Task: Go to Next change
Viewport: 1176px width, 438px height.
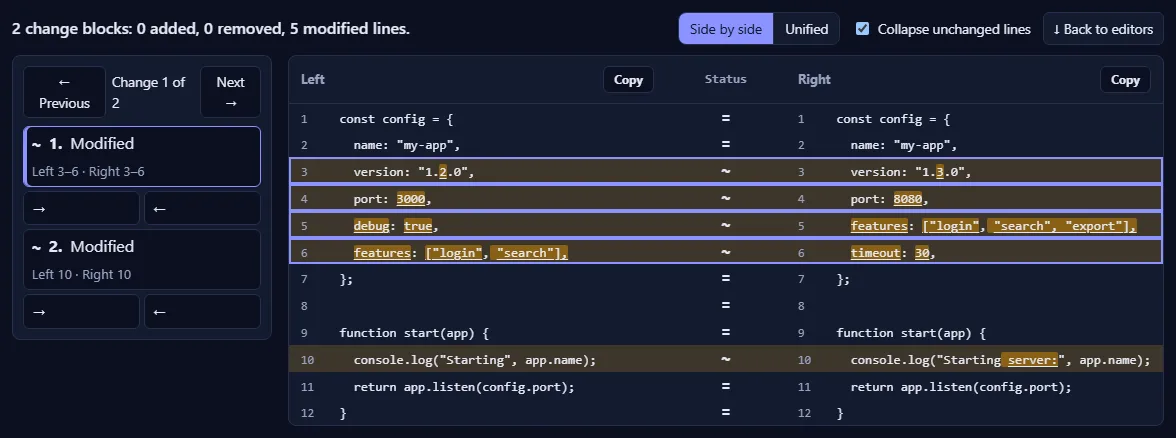Action: tap(230, 92)
